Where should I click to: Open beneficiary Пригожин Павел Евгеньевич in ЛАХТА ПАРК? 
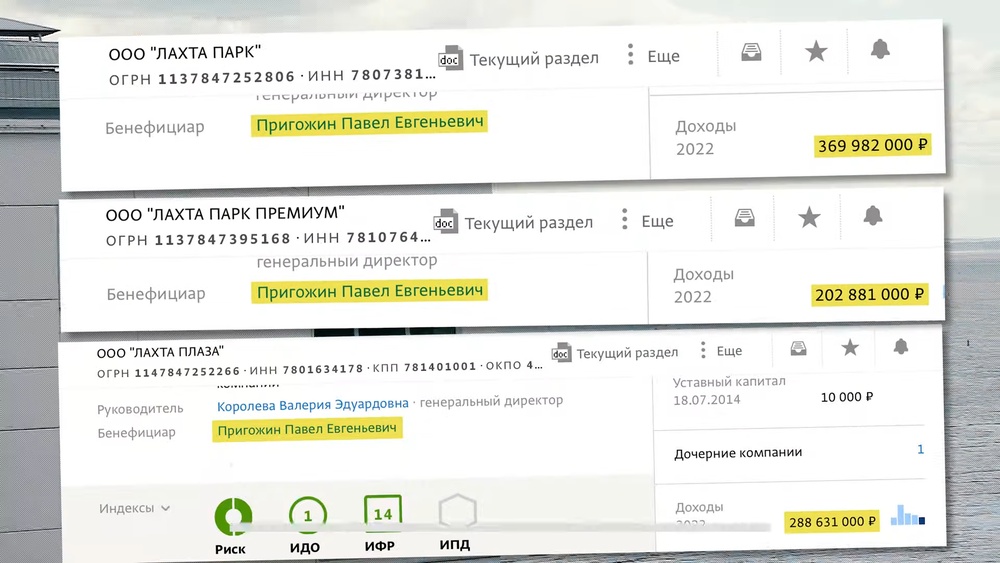pyautogui.click(x=370, y=124)
